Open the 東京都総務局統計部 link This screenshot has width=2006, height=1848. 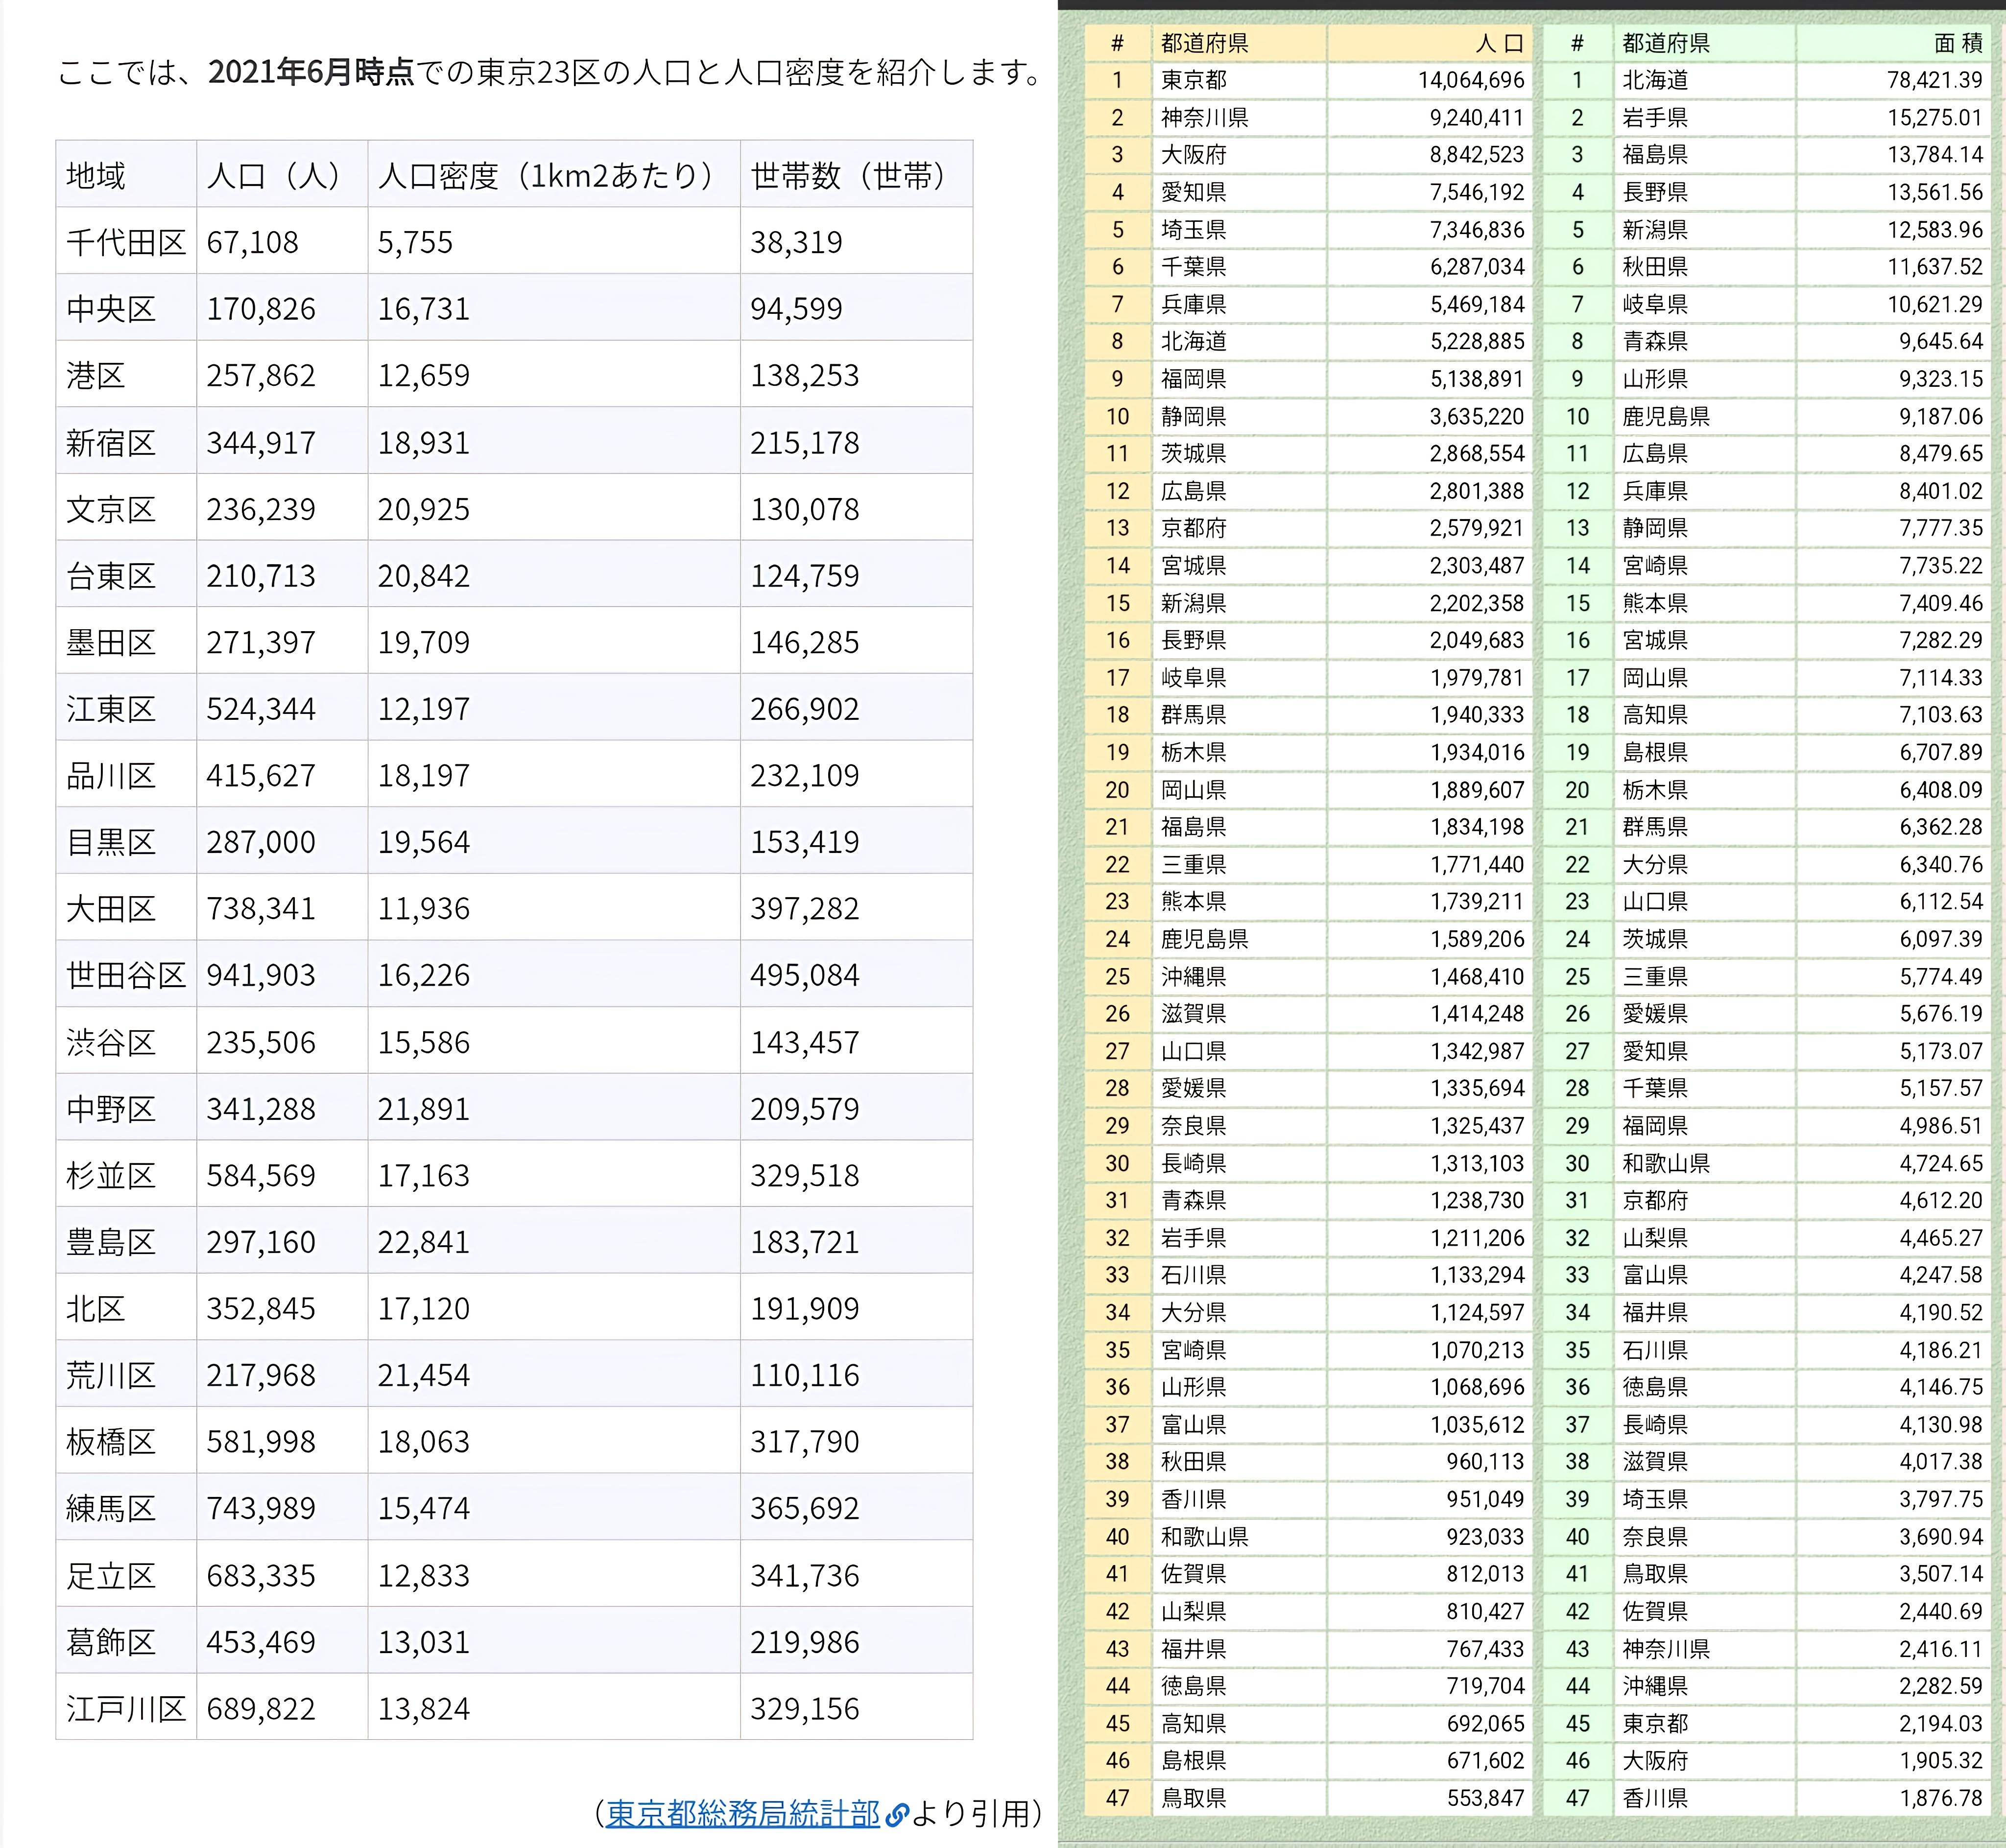[x=742, y=1813]
